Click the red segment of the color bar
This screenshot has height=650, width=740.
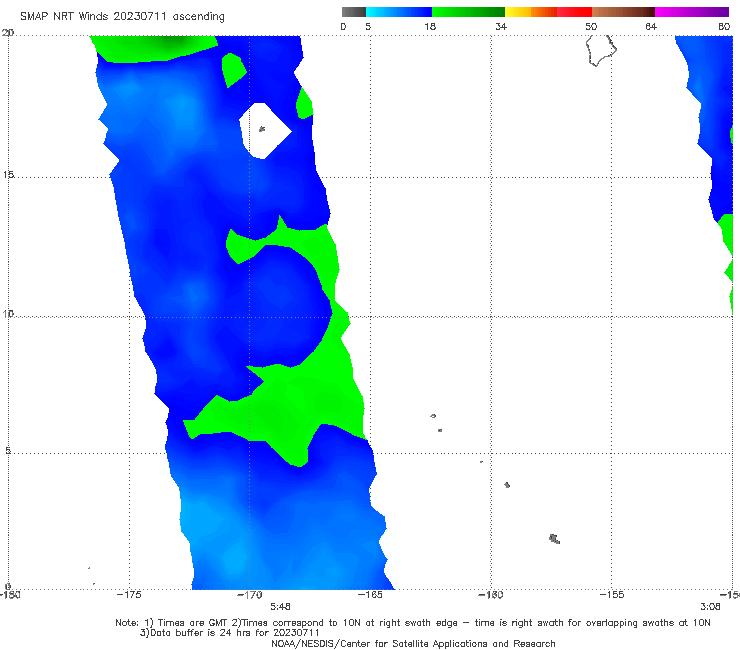[x=574, y=12]
